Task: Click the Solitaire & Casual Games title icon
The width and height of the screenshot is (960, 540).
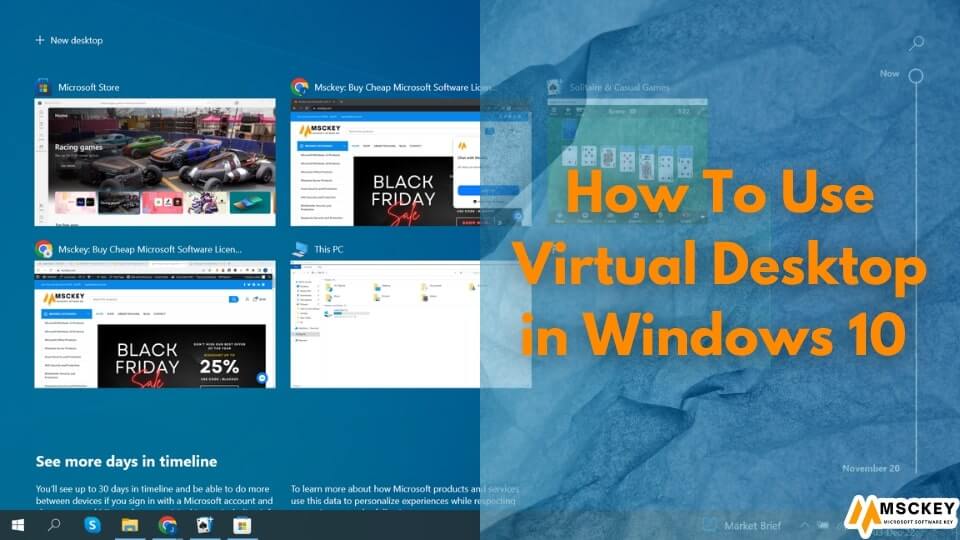Action: (x=554, y=87)
